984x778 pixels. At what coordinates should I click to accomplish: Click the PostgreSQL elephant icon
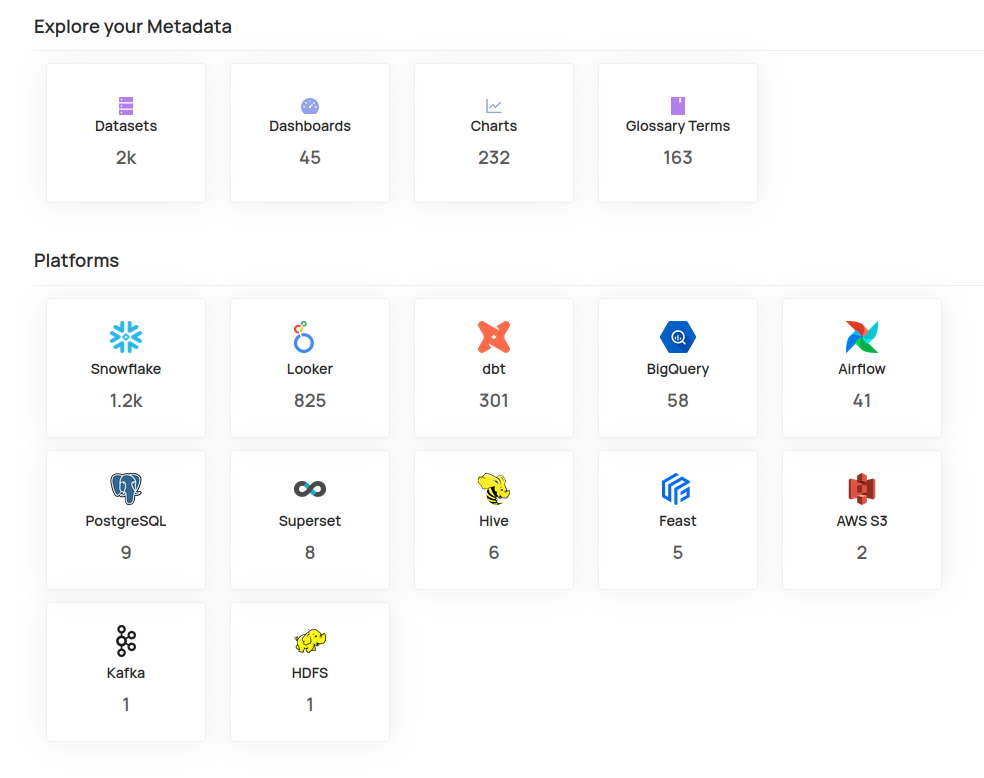coord(126,489)
